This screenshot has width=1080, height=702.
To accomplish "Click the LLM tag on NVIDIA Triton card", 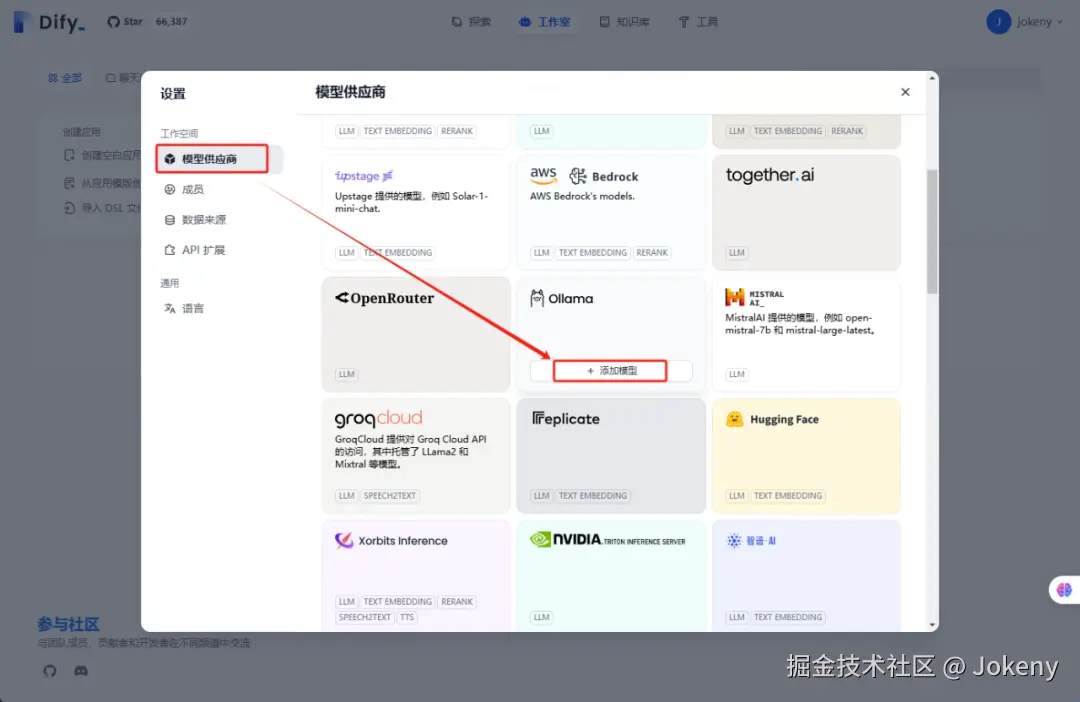I will click(541, 617).
